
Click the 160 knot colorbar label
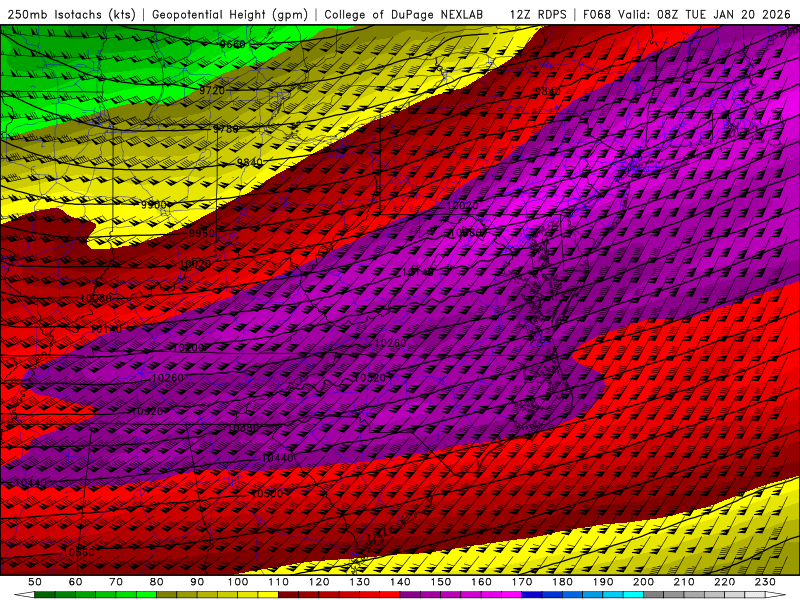(482, 582)
